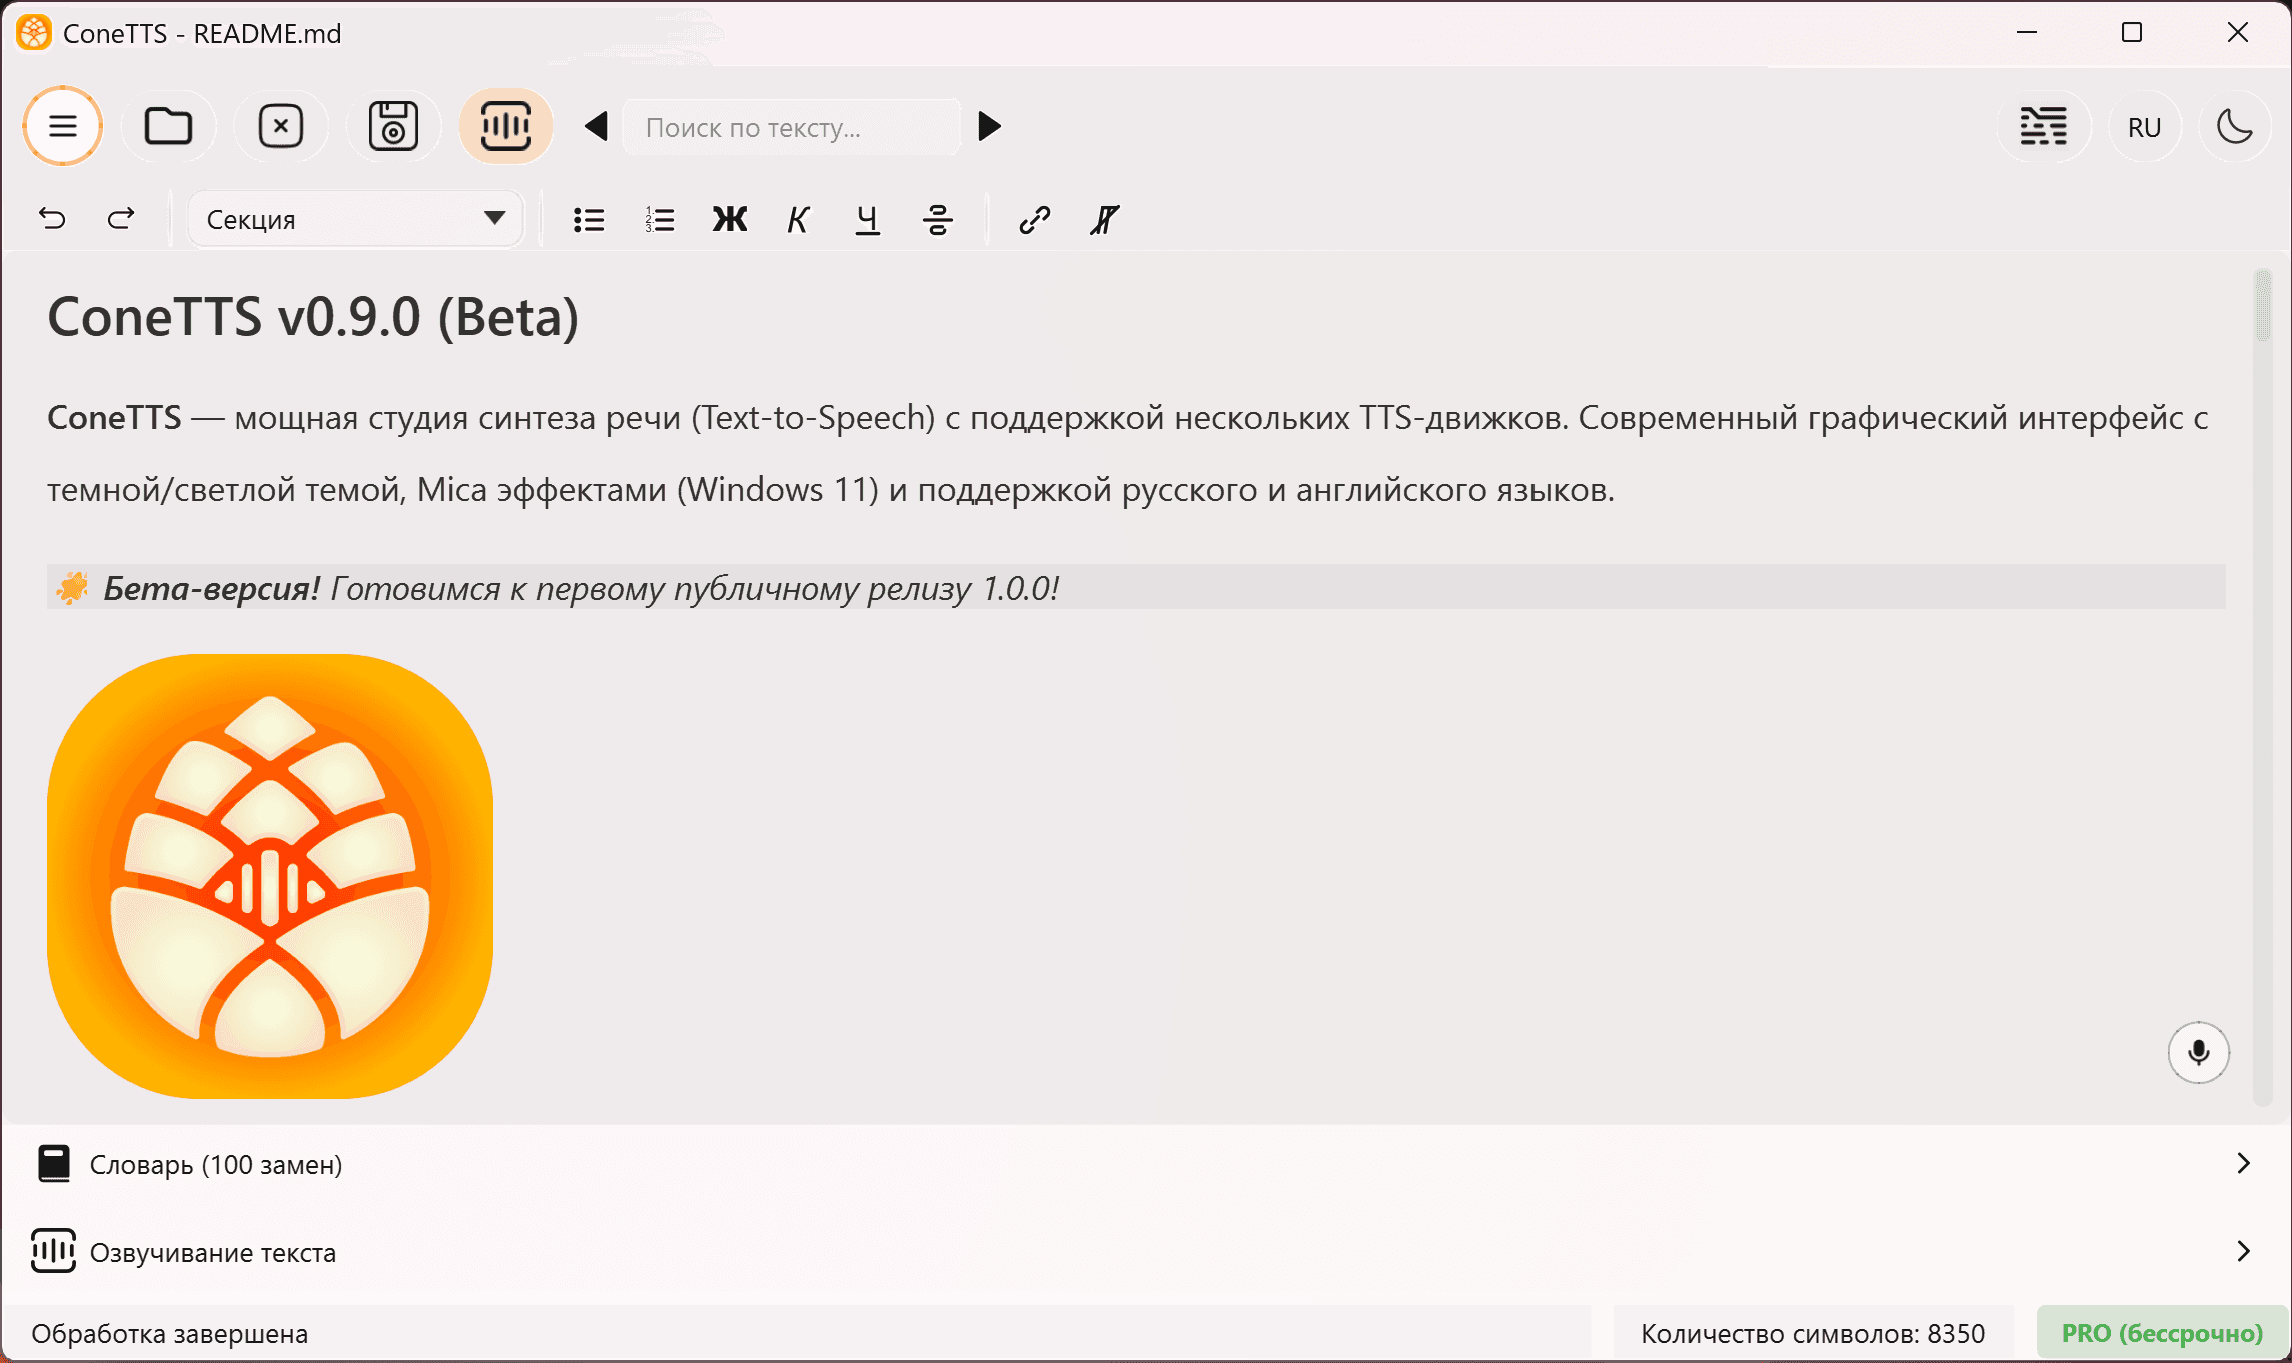The height and width of the screenshot is (1363, 2292).
Task: Click inside the Поиск по тексту search field
Action: click(x=790, y=126)
